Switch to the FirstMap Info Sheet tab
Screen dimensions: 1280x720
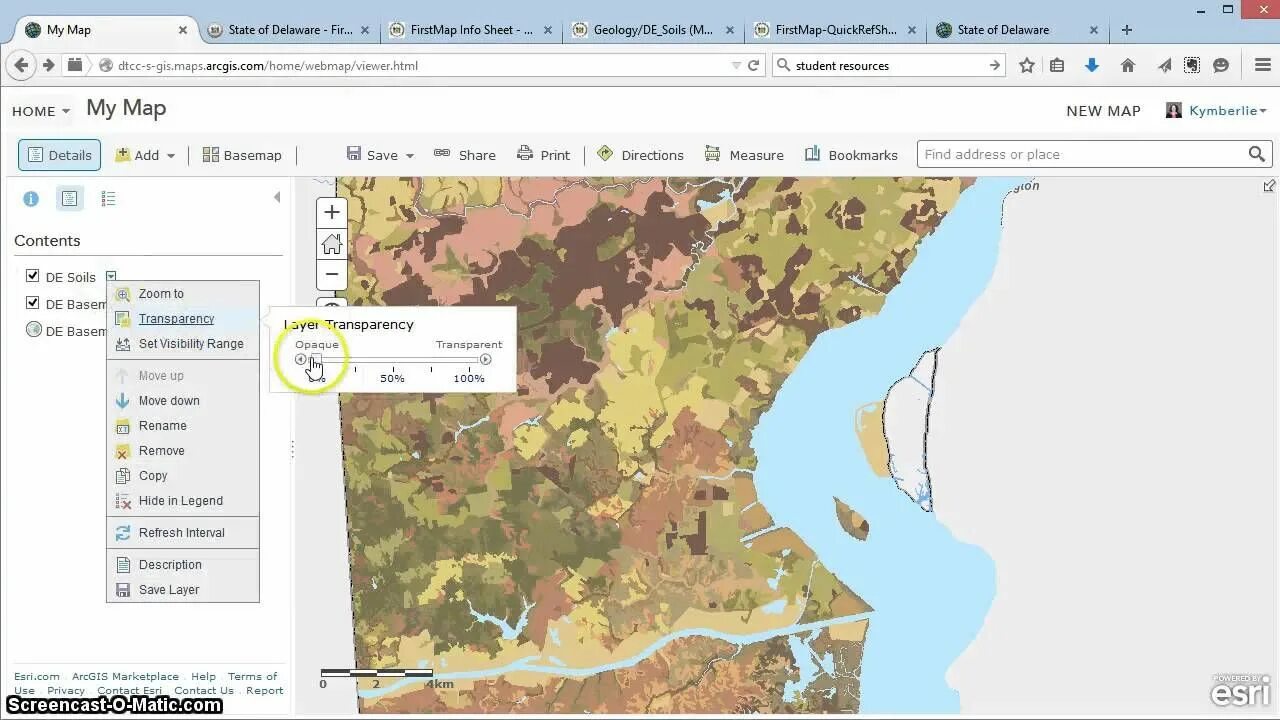click(x=472, y=30)
